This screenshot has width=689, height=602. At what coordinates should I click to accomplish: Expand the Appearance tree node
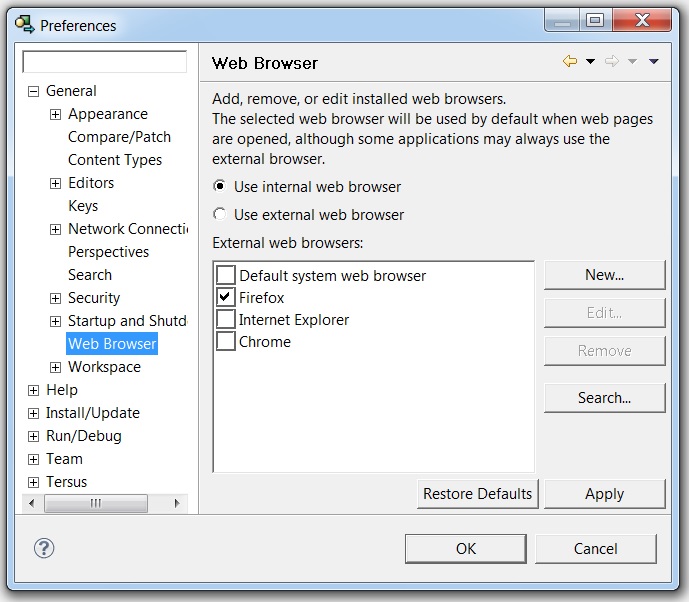(55, 115)
